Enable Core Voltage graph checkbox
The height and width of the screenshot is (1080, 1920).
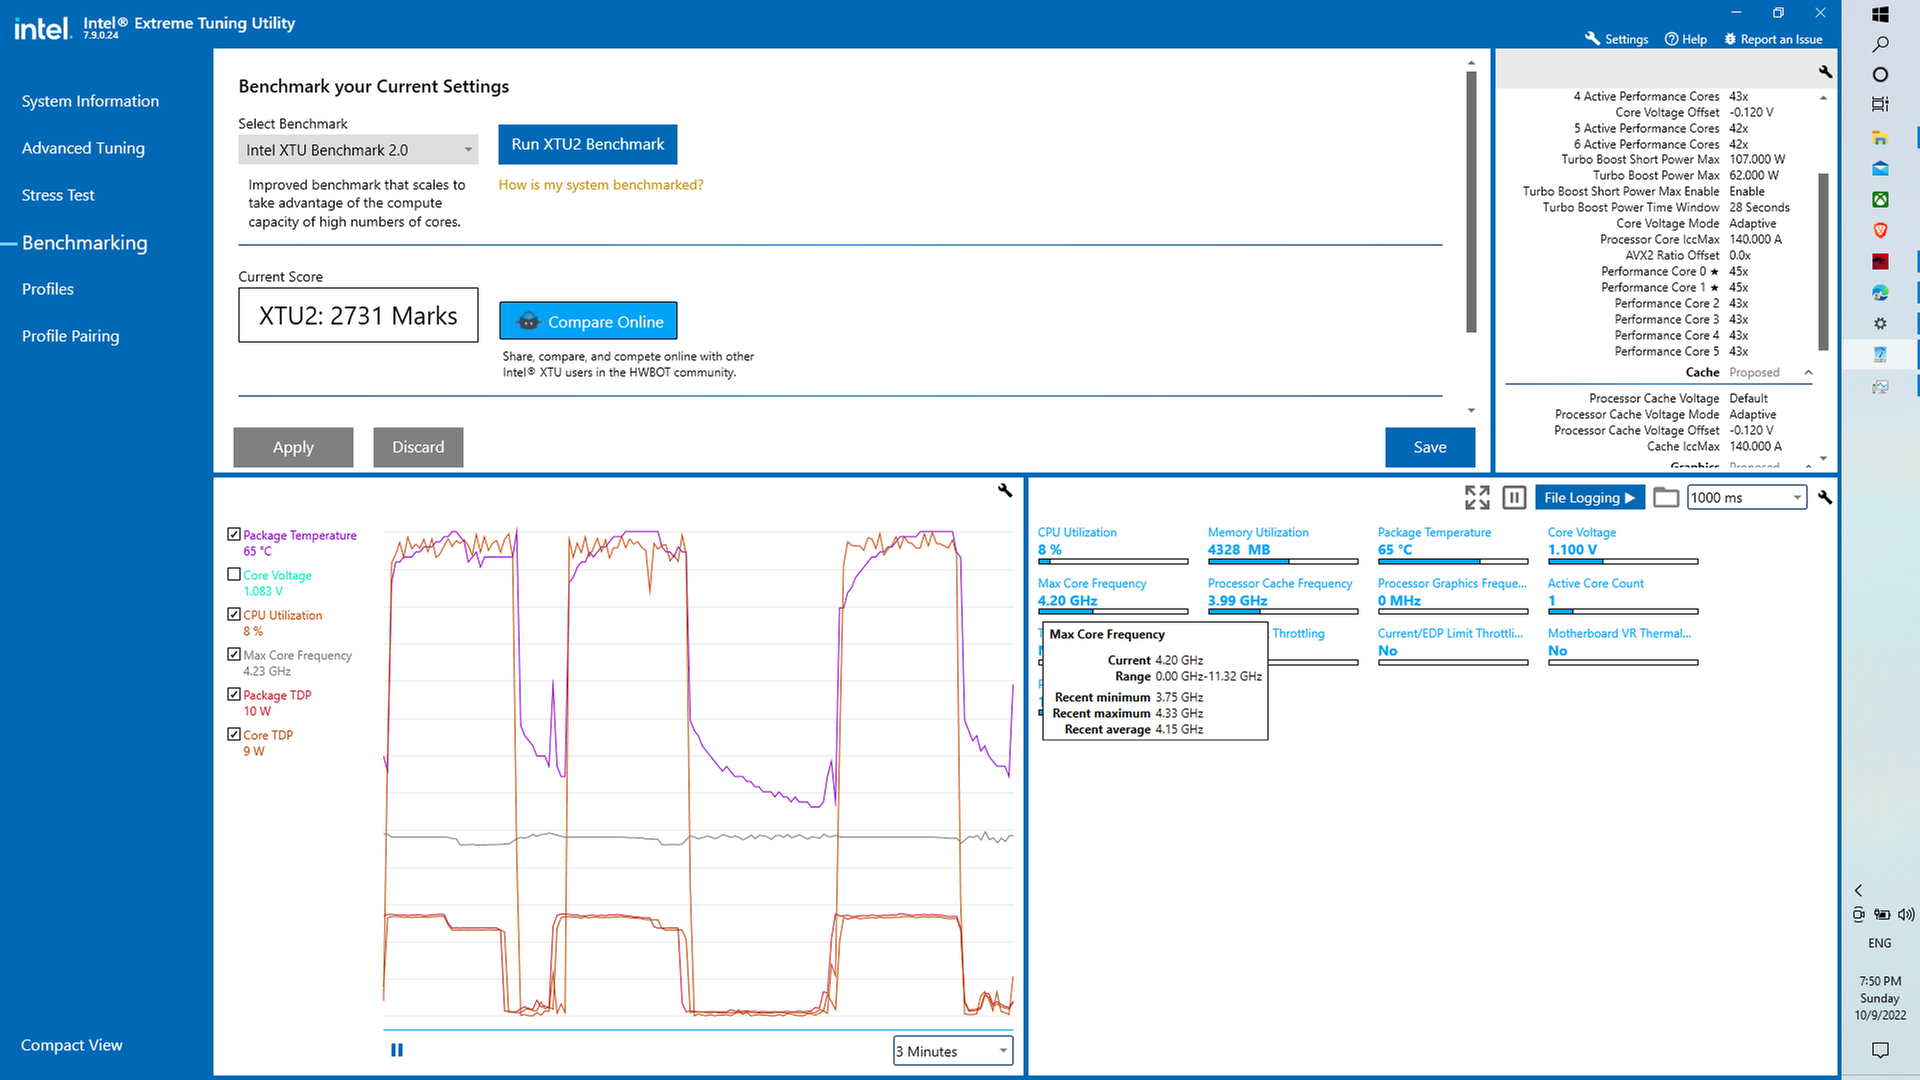point(234,574)
